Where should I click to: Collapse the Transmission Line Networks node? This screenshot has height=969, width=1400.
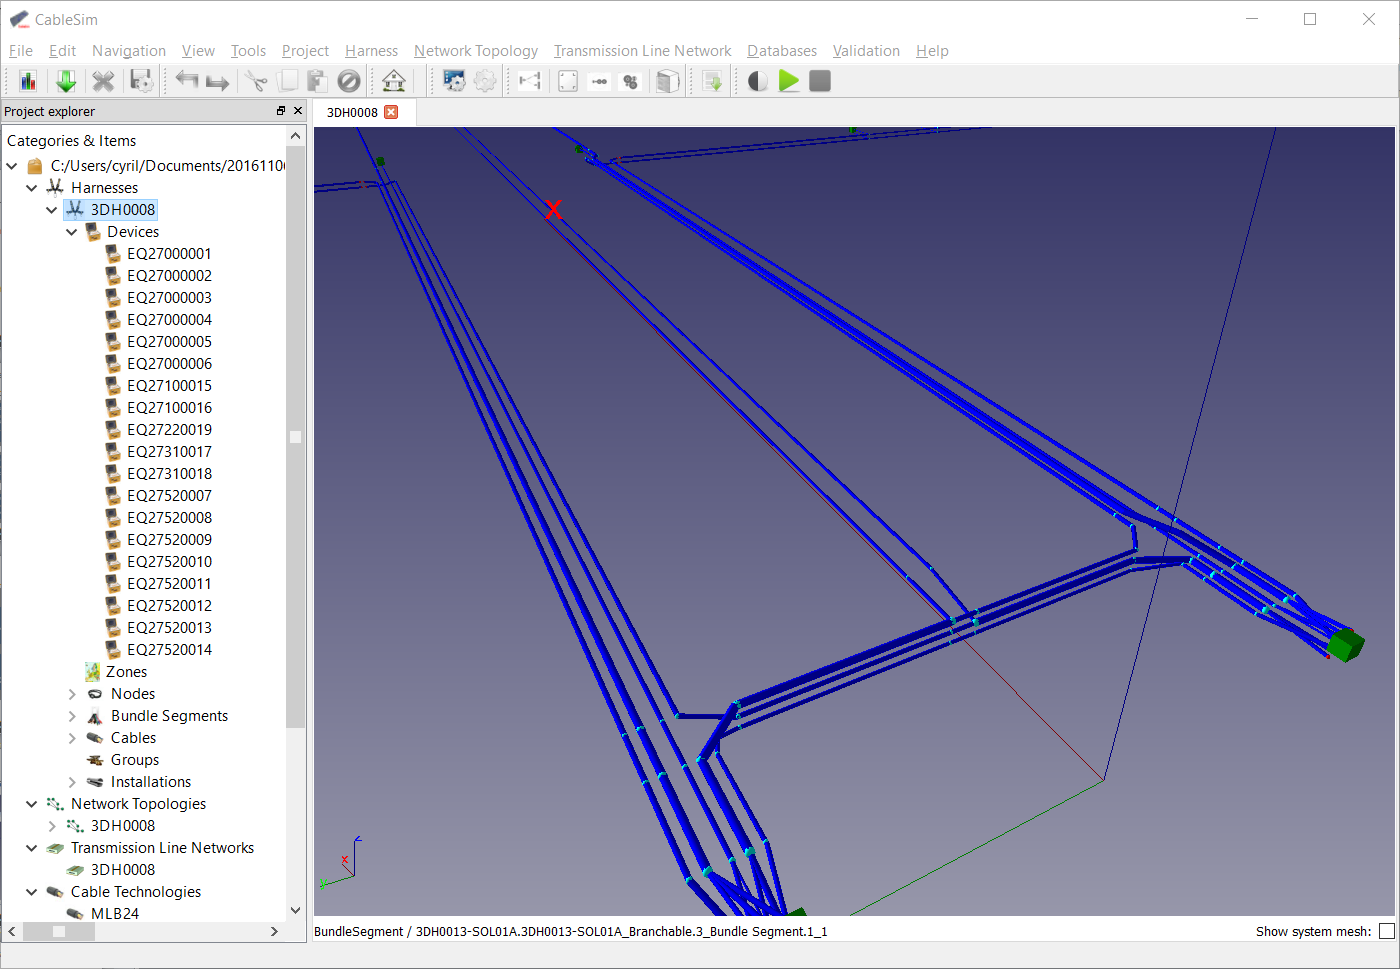(32, 848)
